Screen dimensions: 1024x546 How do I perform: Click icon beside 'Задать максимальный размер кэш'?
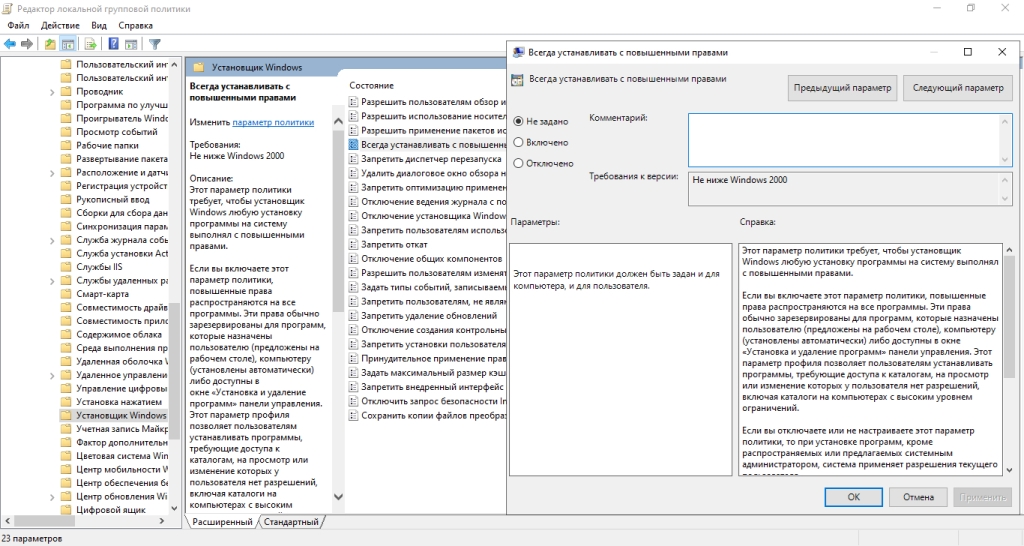click(x=353, y=372)
